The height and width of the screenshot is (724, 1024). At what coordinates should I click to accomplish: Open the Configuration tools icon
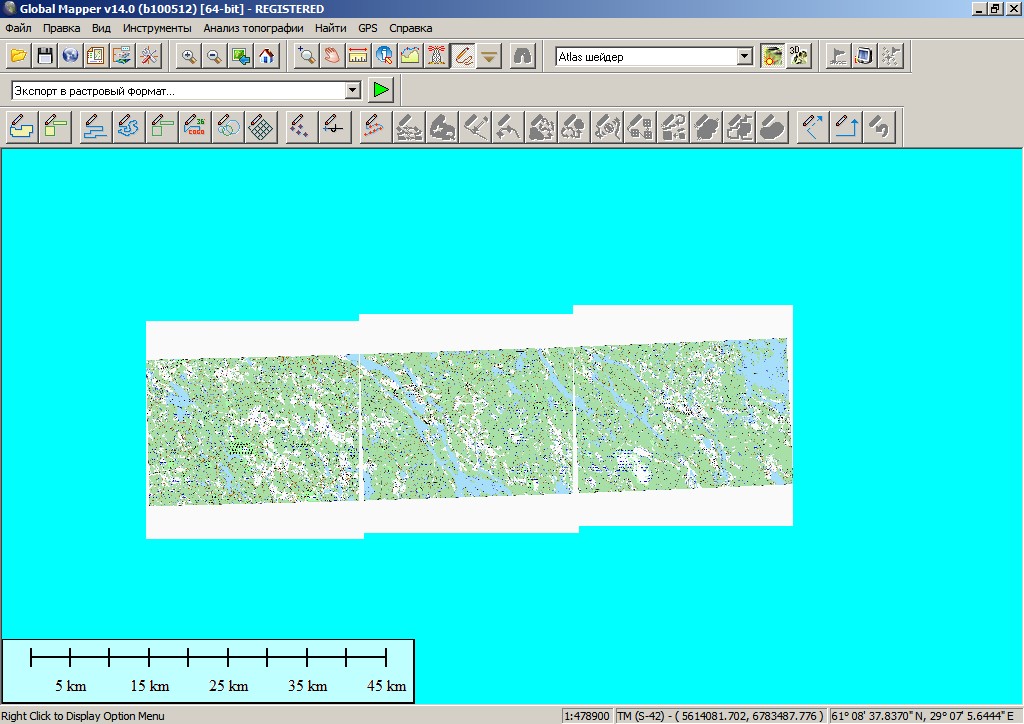coord(148,56)
